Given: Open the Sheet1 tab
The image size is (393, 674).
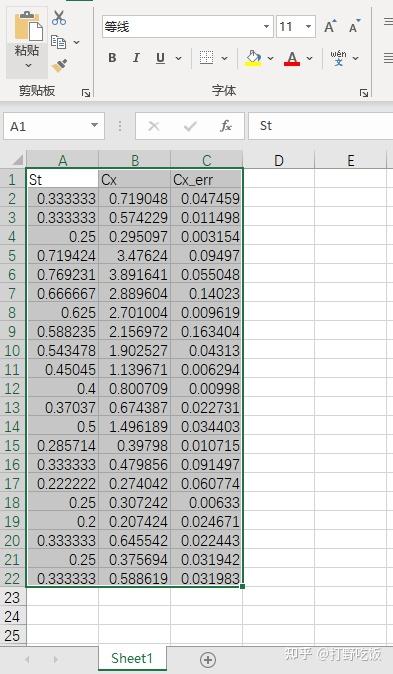Looking at the screenshot, I should pyautogui.click(x=132, y=658).
